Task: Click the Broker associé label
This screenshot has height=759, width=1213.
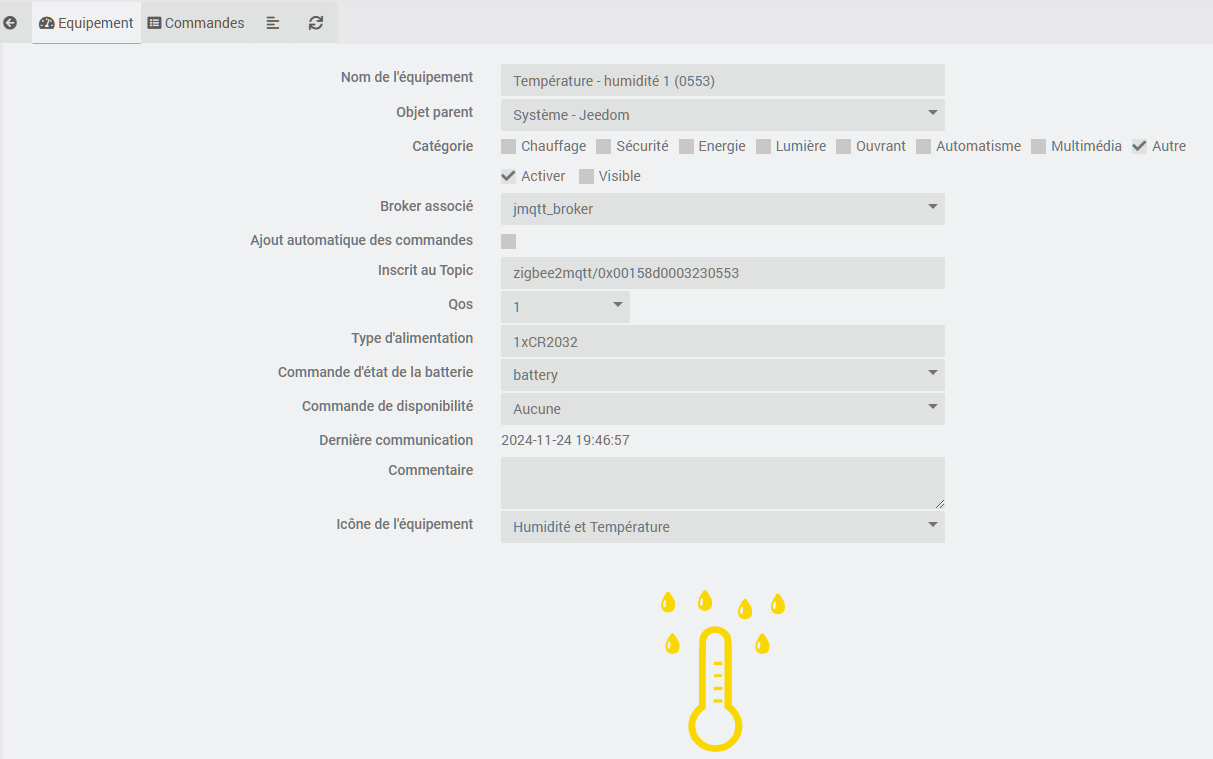Action: tap(427, 206)
